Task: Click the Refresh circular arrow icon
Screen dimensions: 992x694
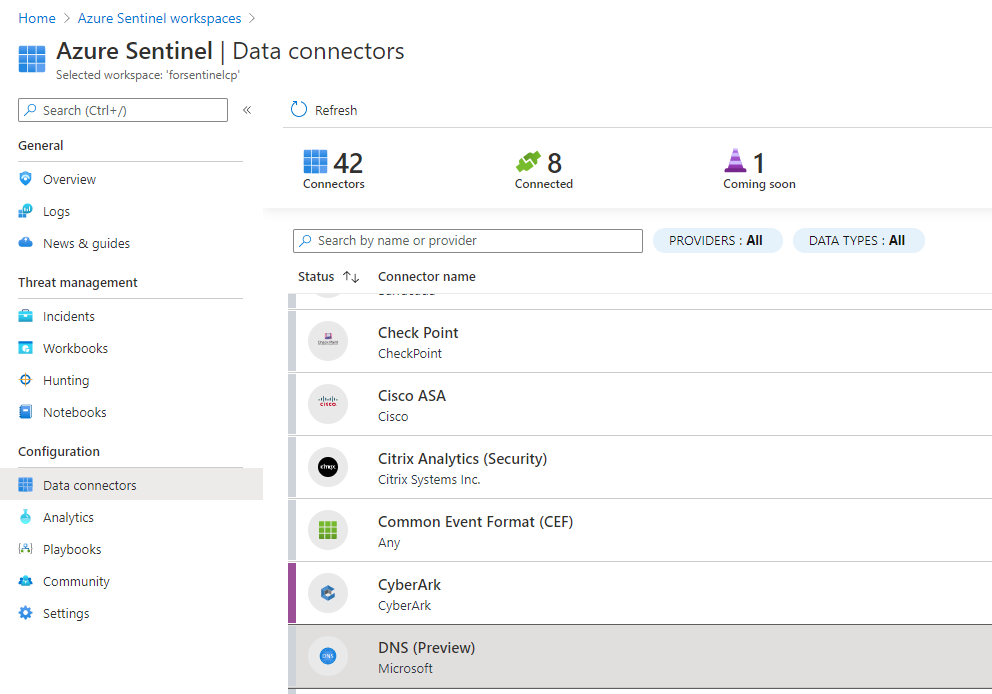Action: pyautogui.click(x=299, y=109)
